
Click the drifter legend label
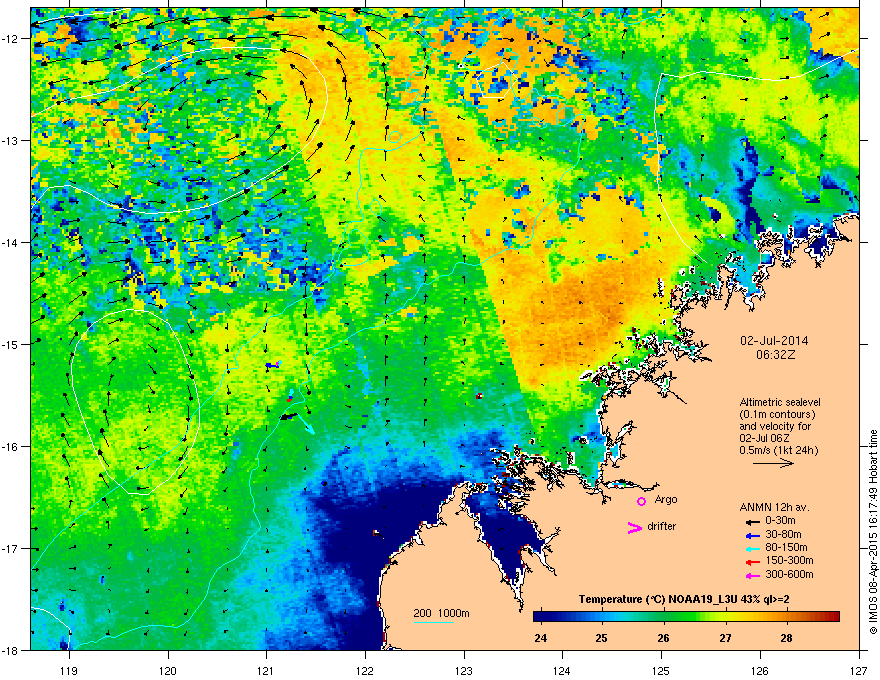coord(662,526)
